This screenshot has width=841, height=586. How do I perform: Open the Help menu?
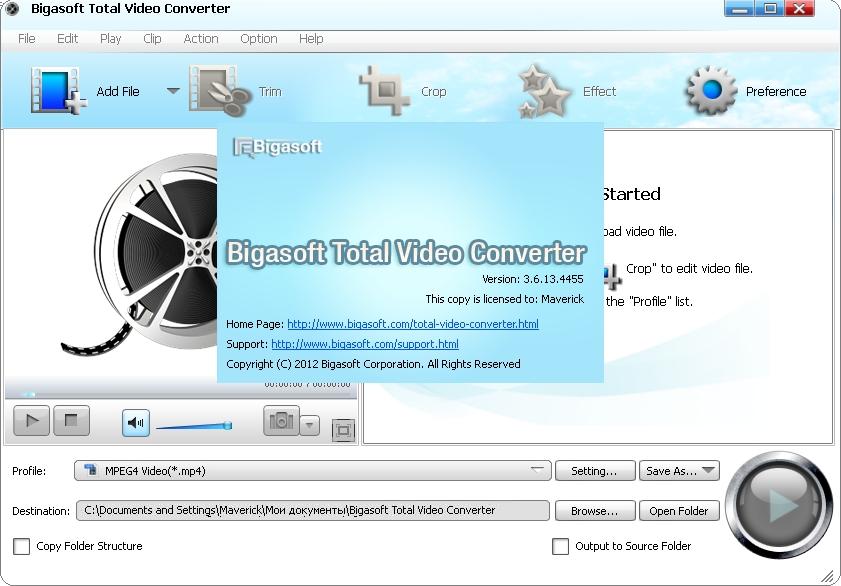coord(311,39)
